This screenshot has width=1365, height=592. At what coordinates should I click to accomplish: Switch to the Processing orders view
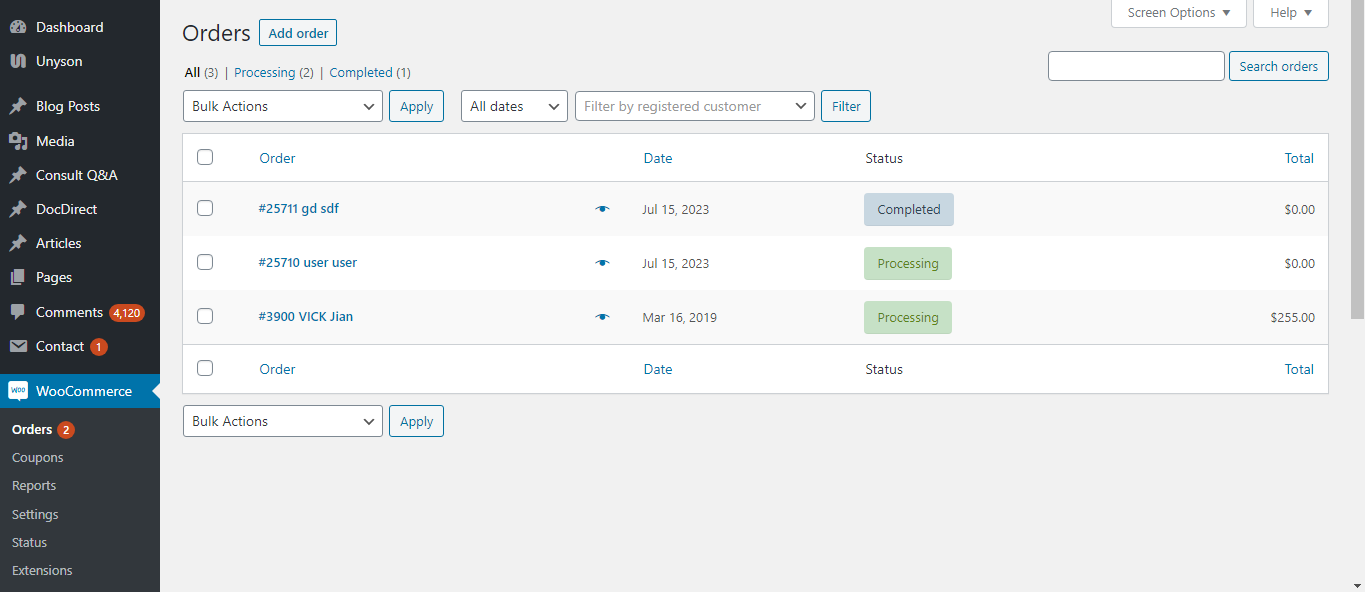(x=264, y=72)
